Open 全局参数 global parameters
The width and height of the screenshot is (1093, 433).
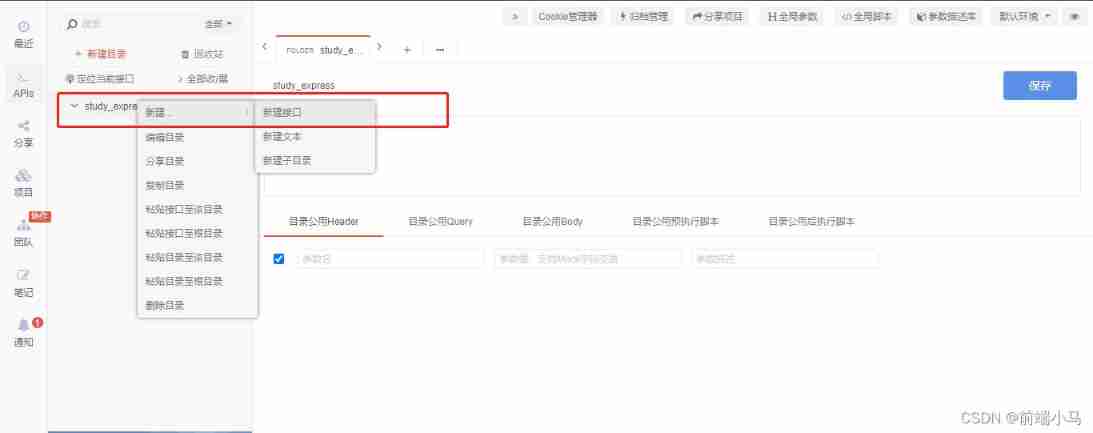(x=793, y=16)
